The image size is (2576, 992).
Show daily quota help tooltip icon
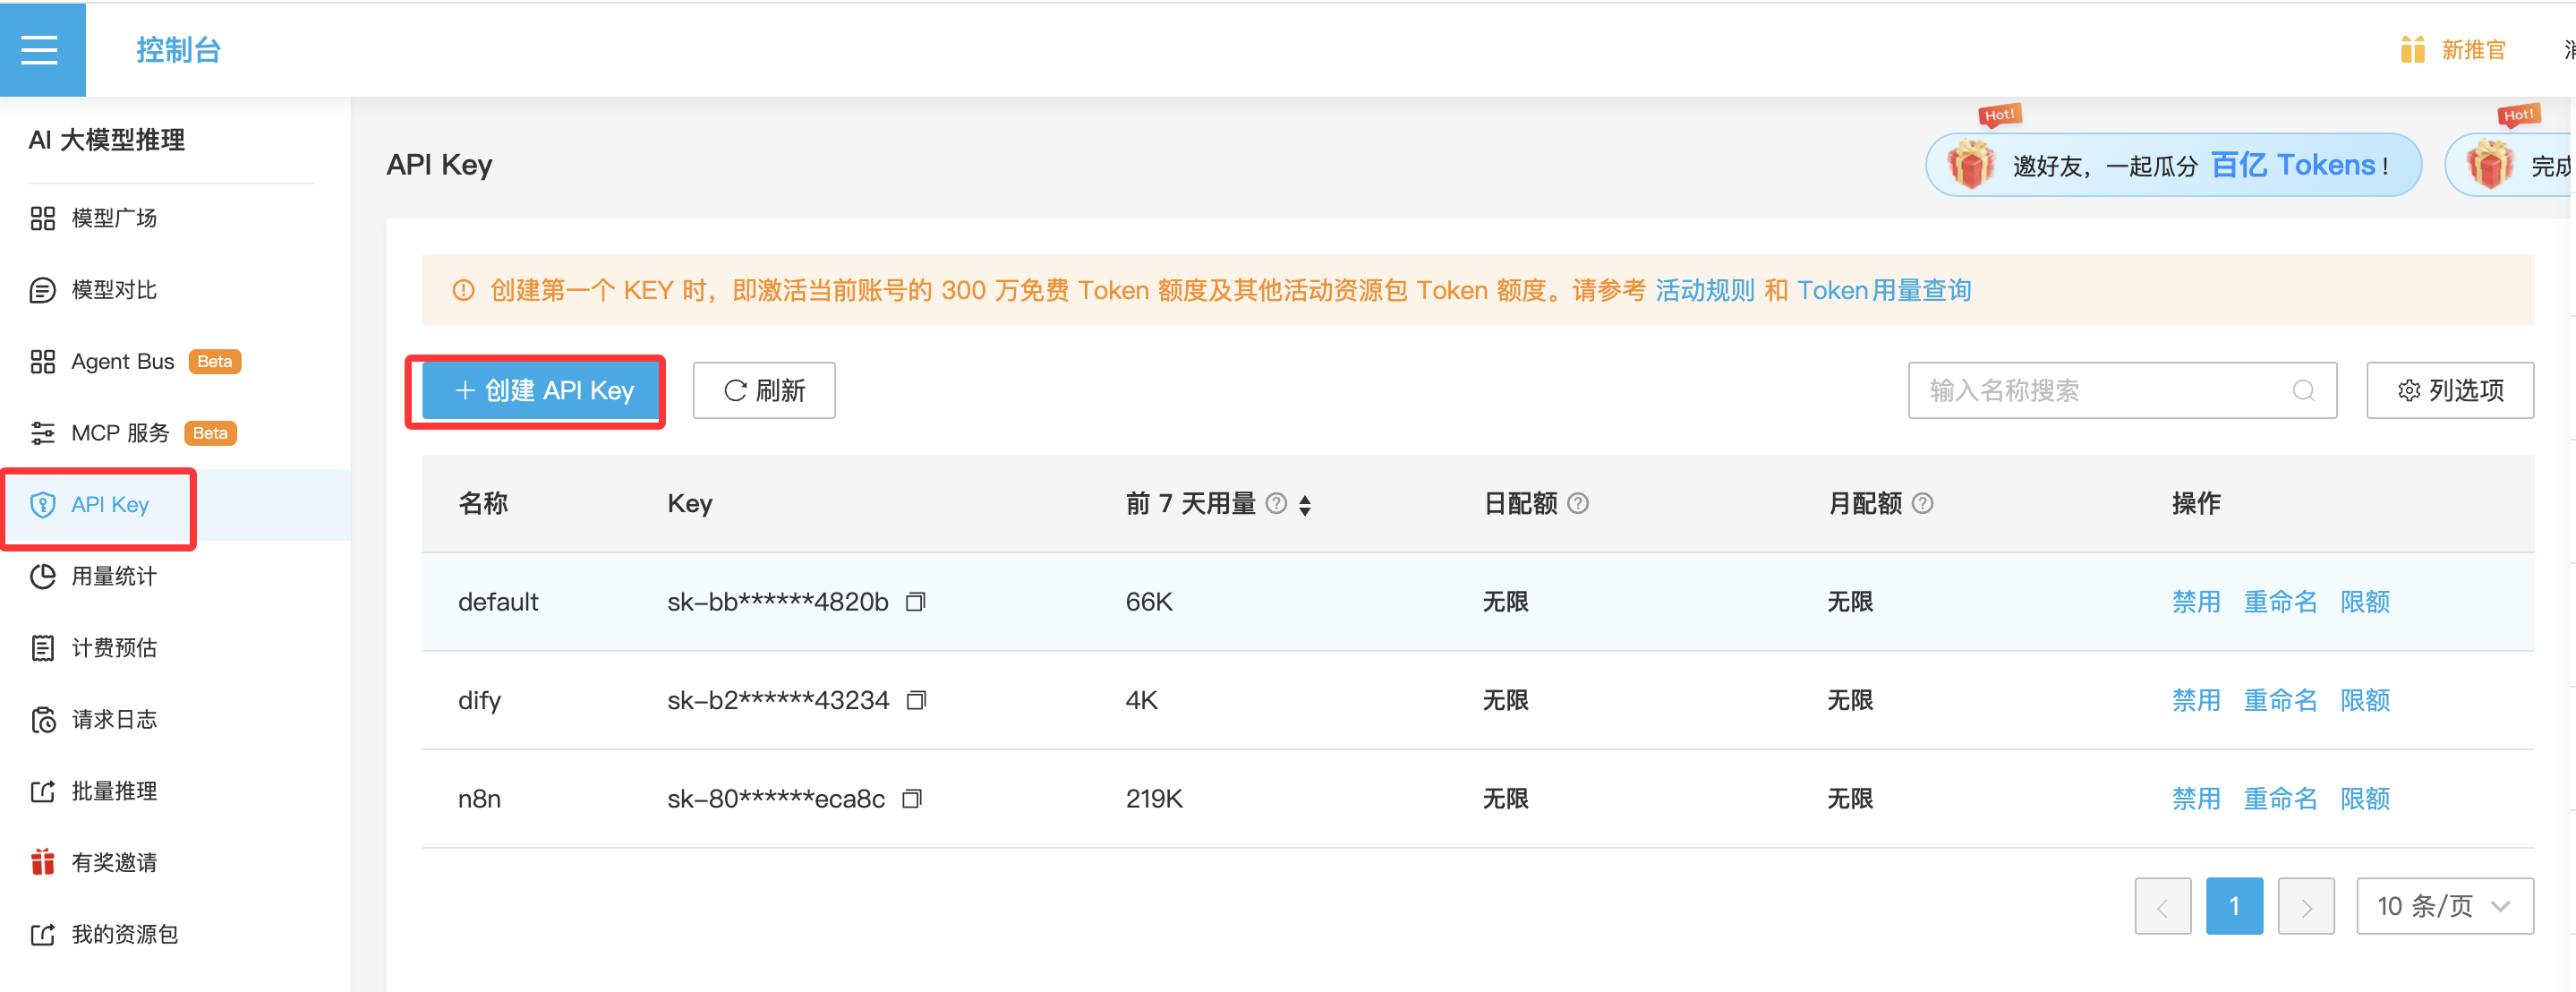pos(1578,503)
